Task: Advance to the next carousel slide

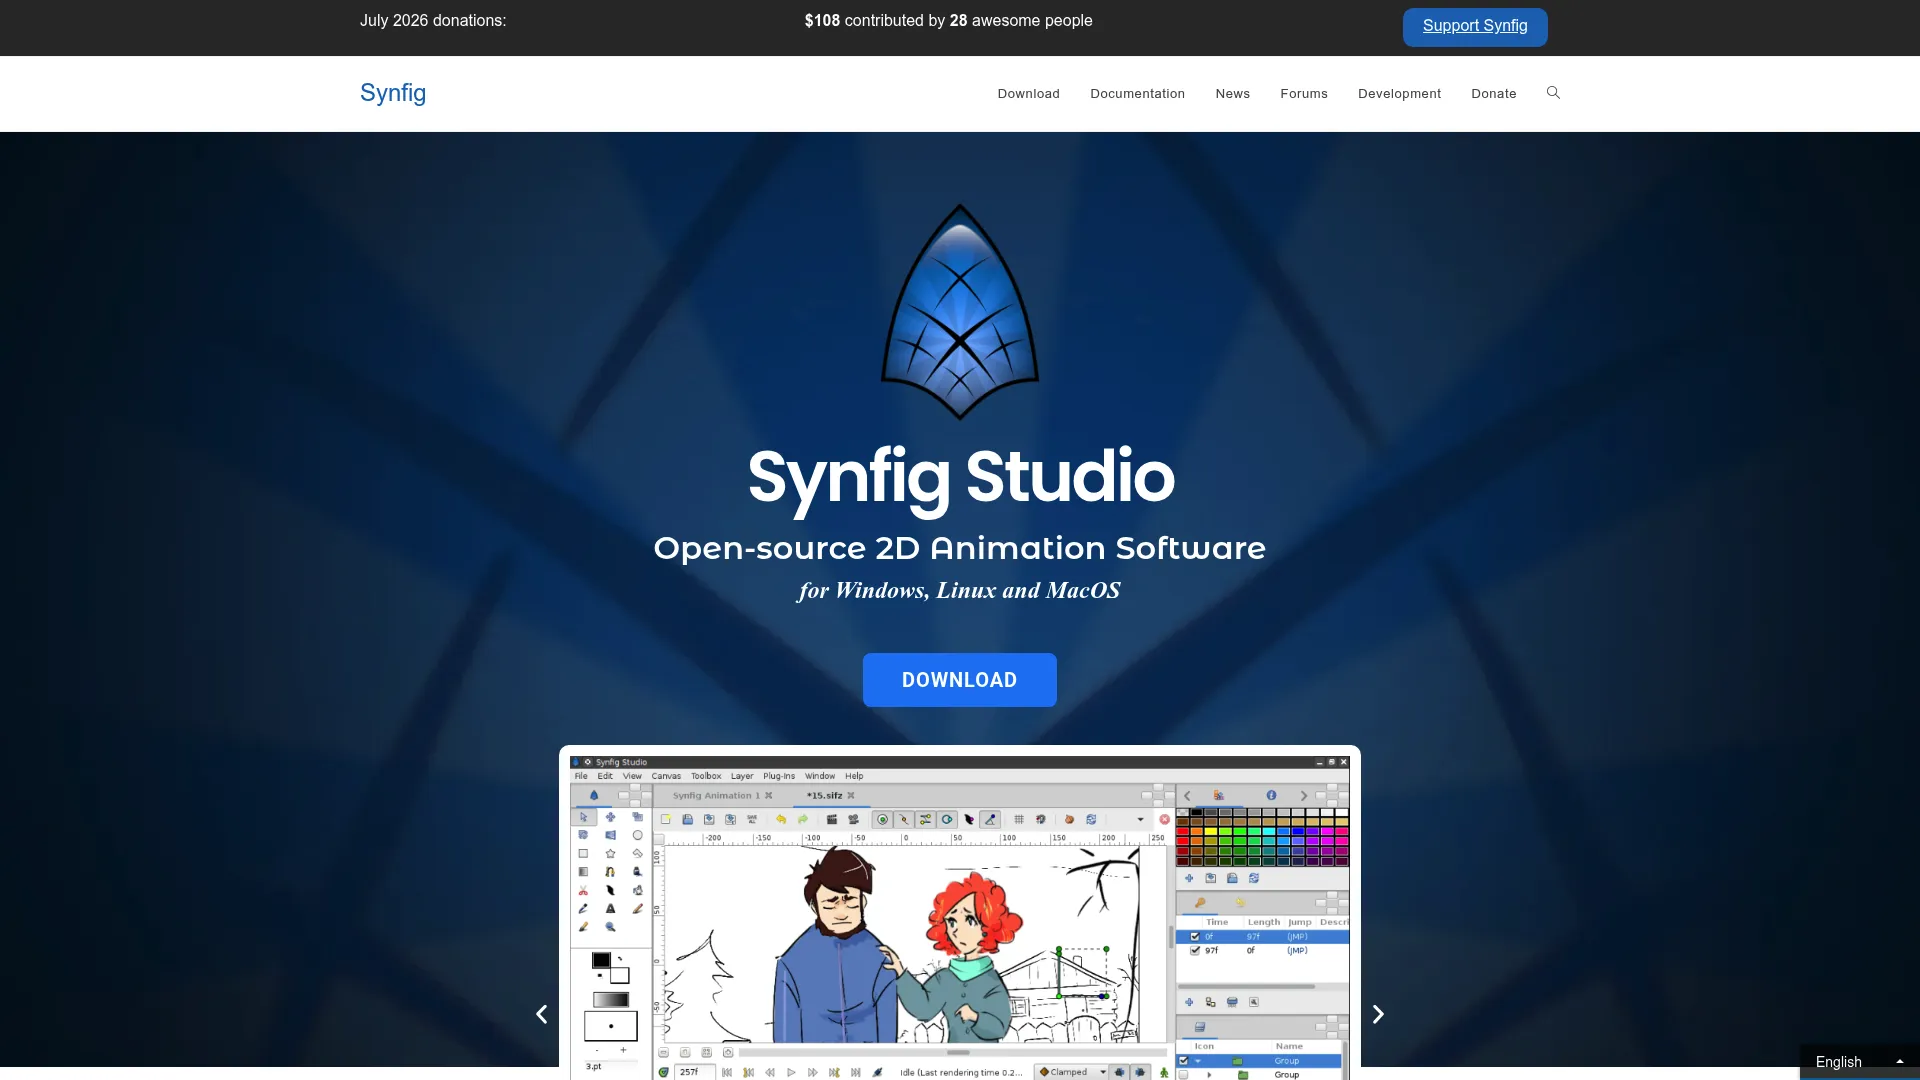Action: tap(1378, 1014)
